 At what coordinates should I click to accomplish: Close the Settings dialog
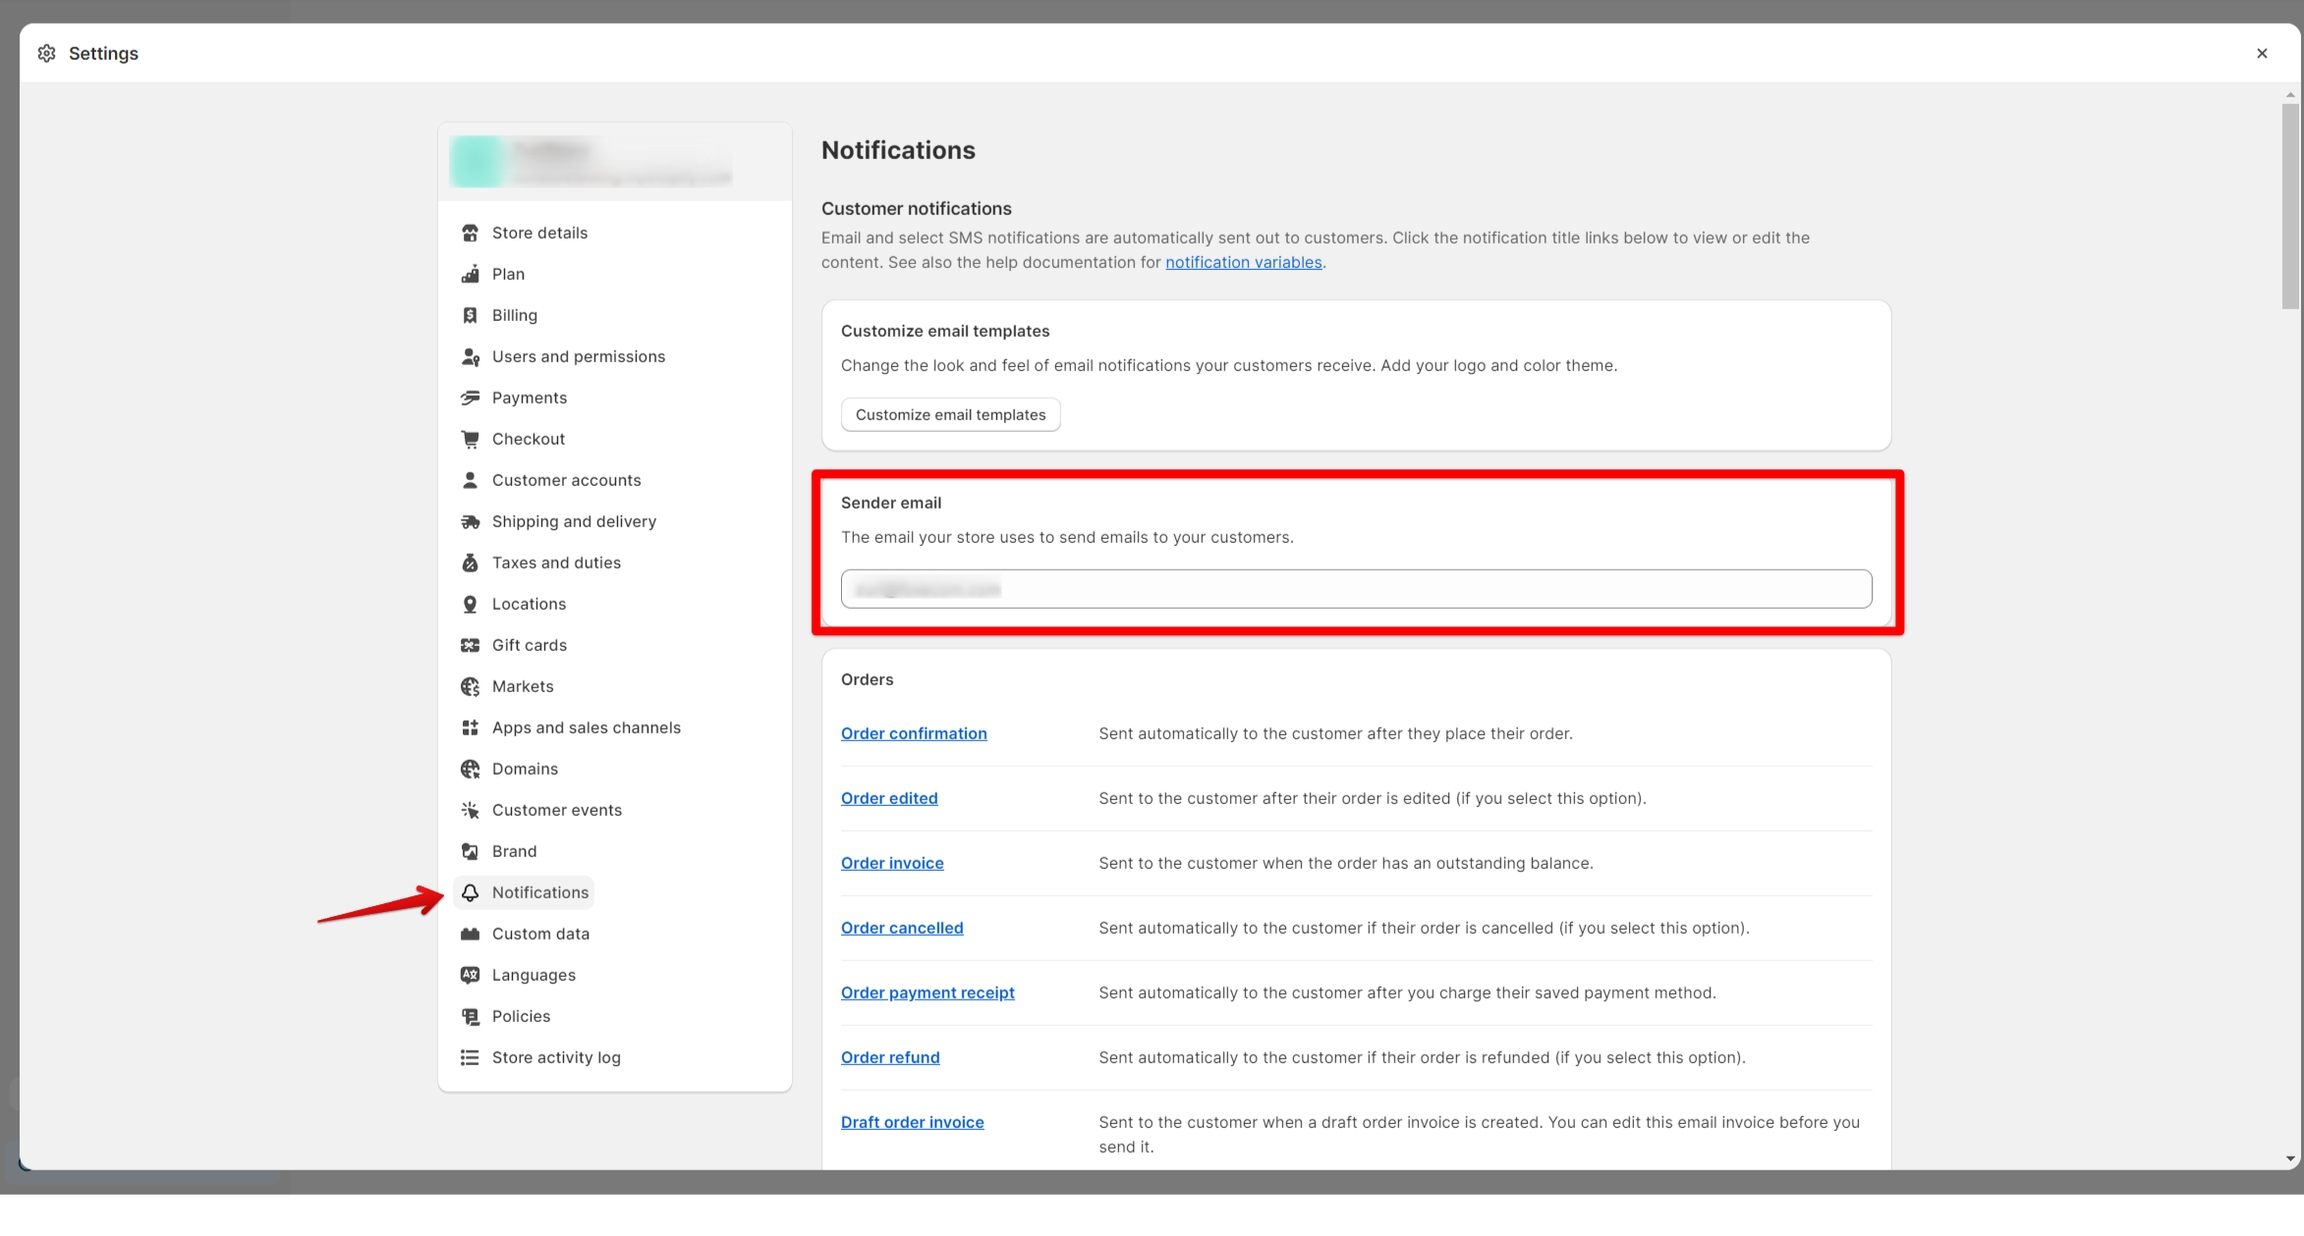(2262, 53)
